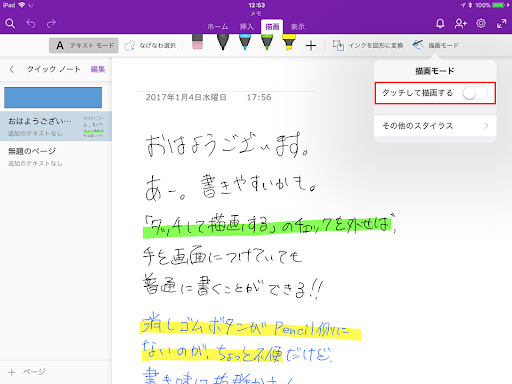Click the page date 2017年1月4日水曜日
The width and height of the screenshot is (512, 384).
click(186, 97)
